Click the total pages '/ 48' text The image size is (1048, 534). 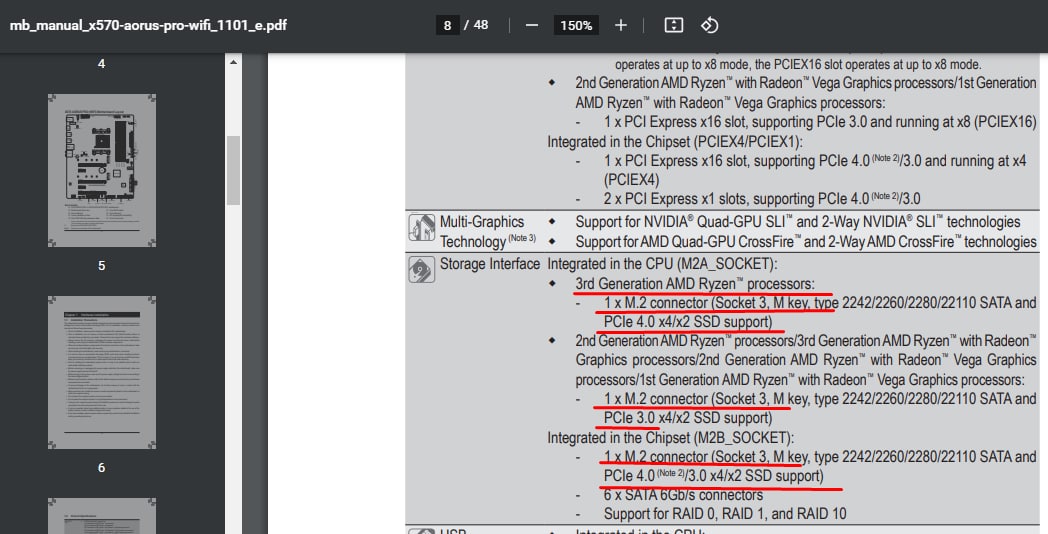point(476,25)
